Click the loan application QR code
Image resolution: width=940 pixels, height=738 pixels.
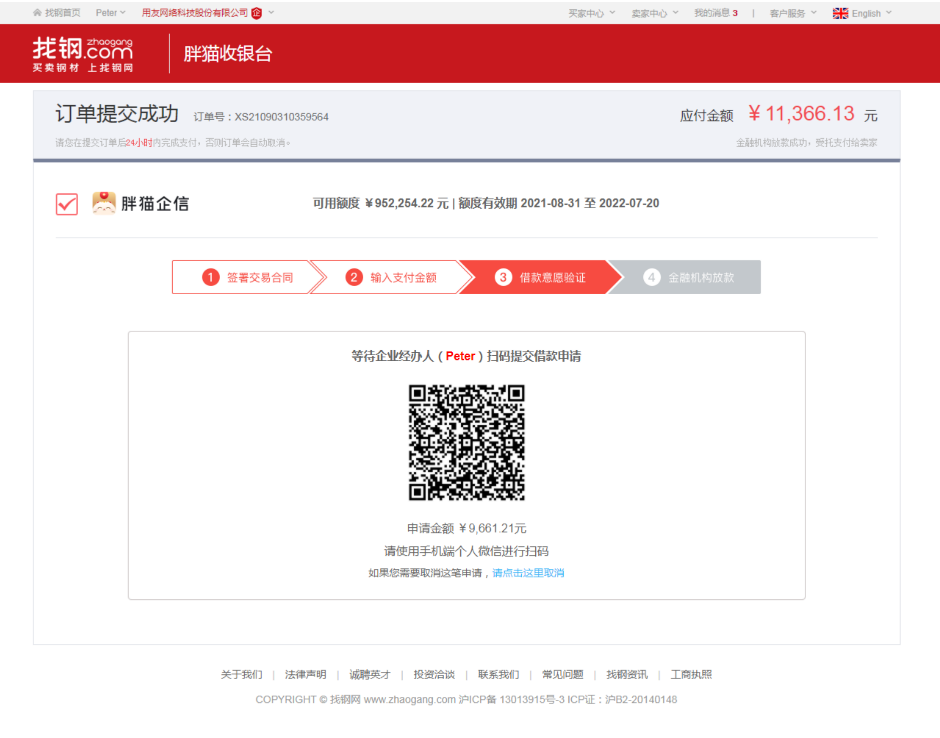466,442
